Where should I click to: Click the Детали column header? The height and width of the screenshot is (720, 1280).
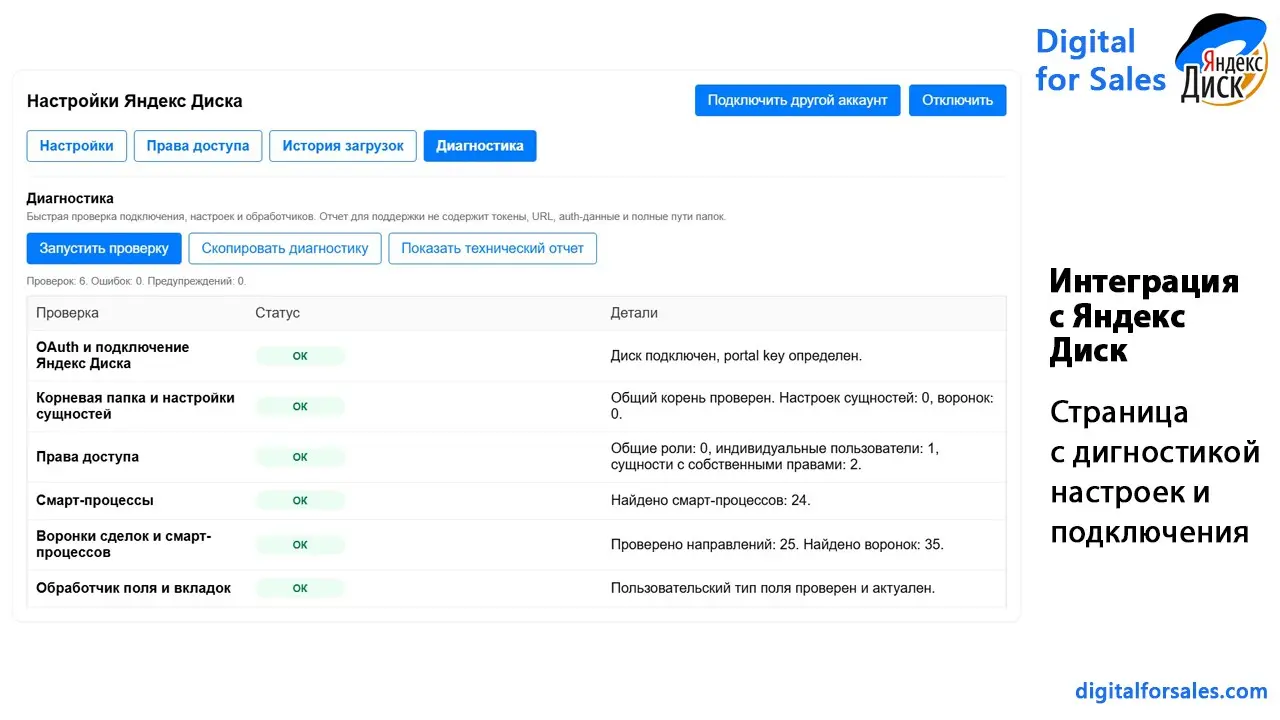(634, 313)
